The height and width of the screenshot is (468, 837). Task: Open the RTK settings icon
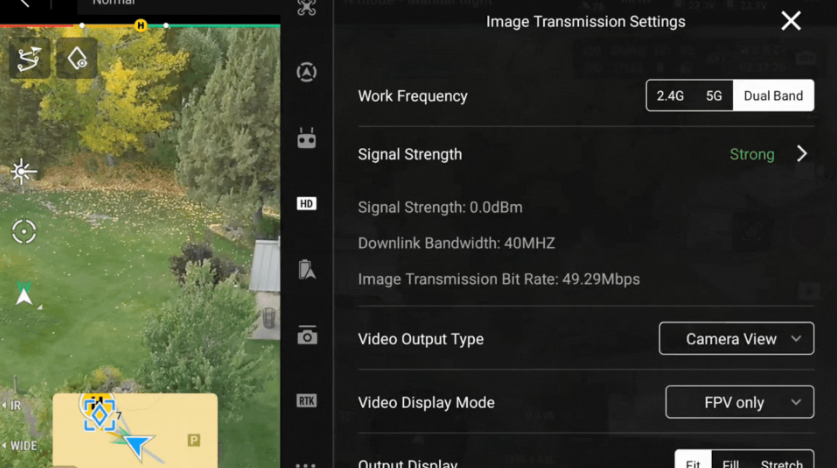pos(307,401)
